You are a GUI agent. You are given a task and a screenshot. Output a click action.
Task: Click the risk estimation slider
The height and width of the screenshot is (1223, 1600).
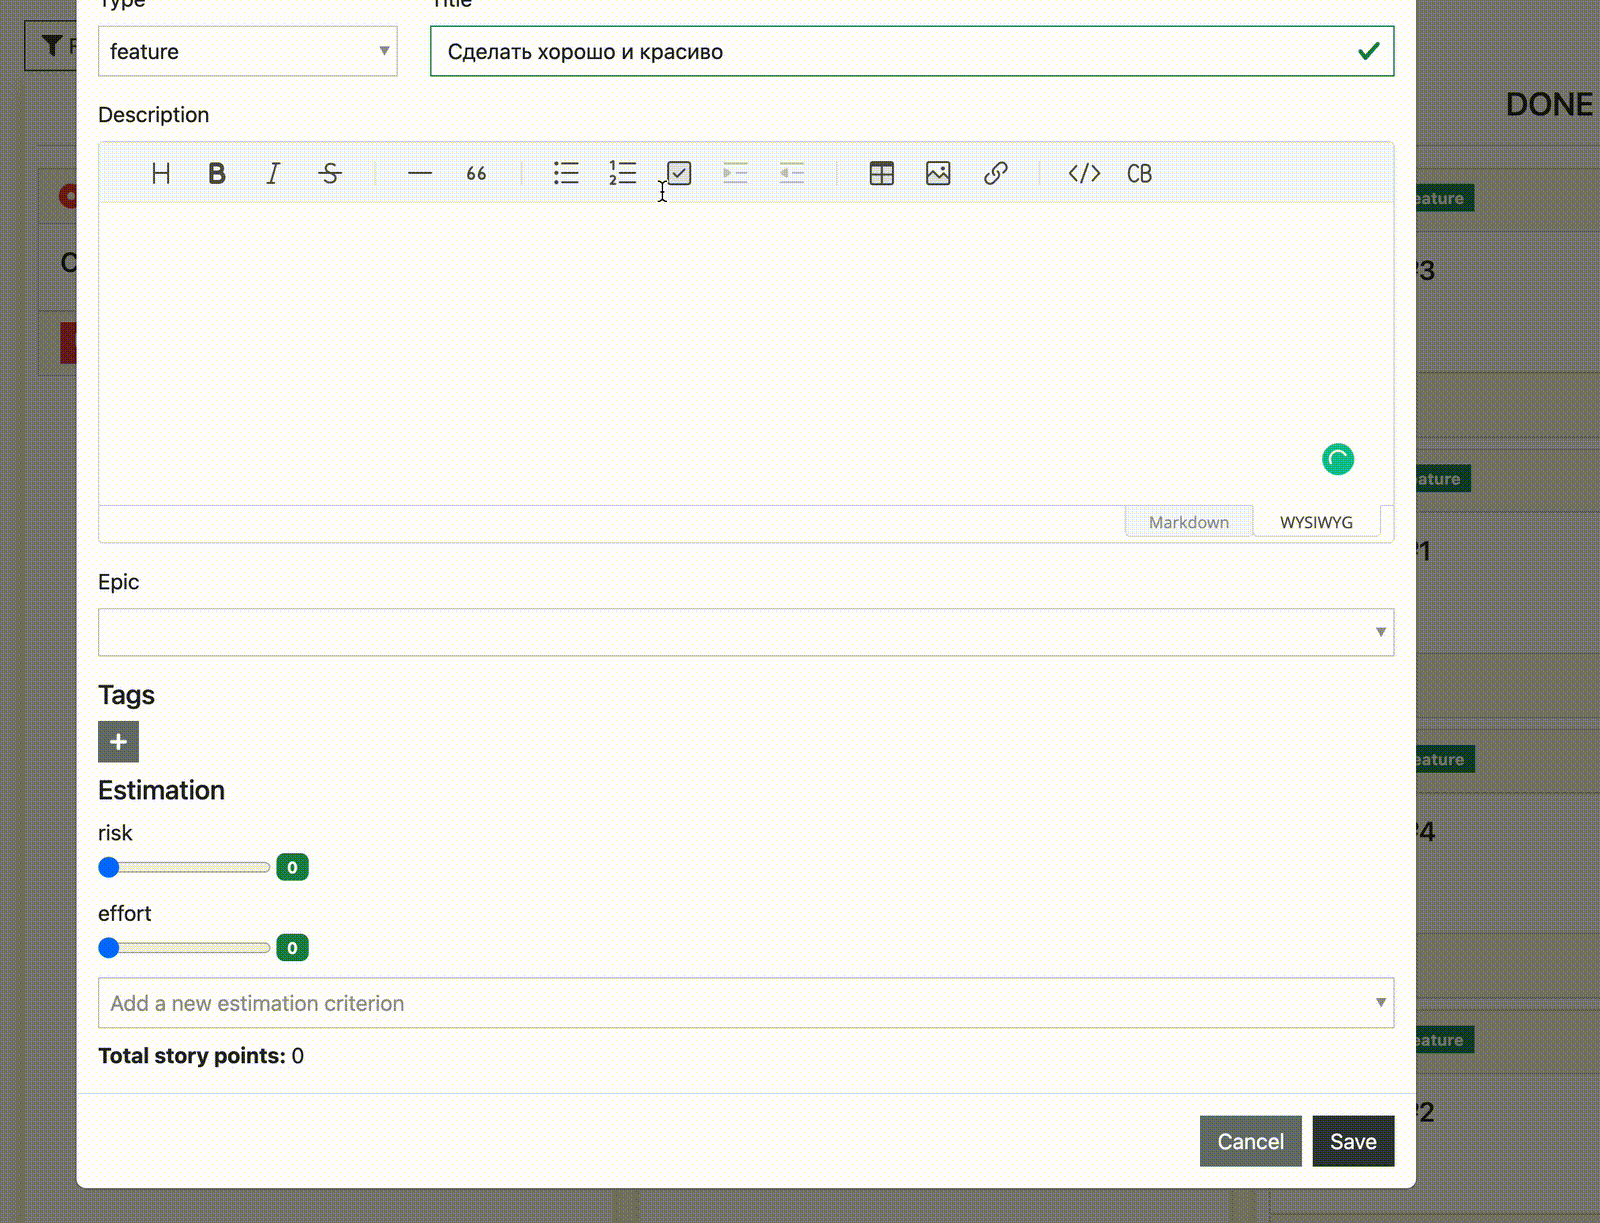(185, 867)
